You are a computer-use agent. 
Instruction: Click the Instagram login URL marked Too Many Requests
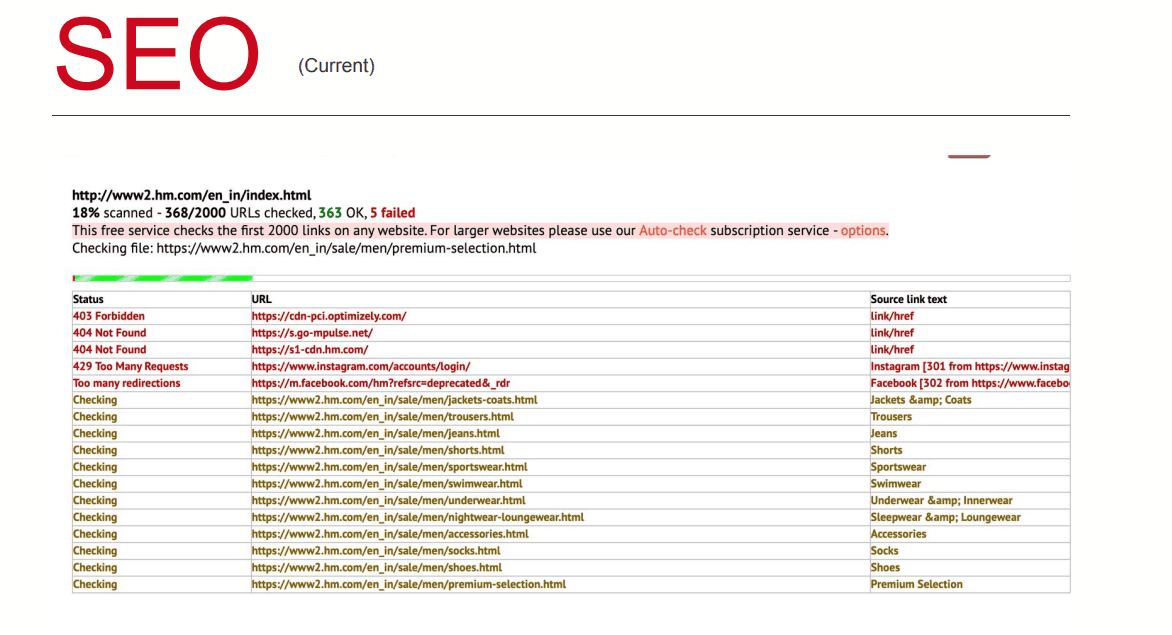click(361, 366)
